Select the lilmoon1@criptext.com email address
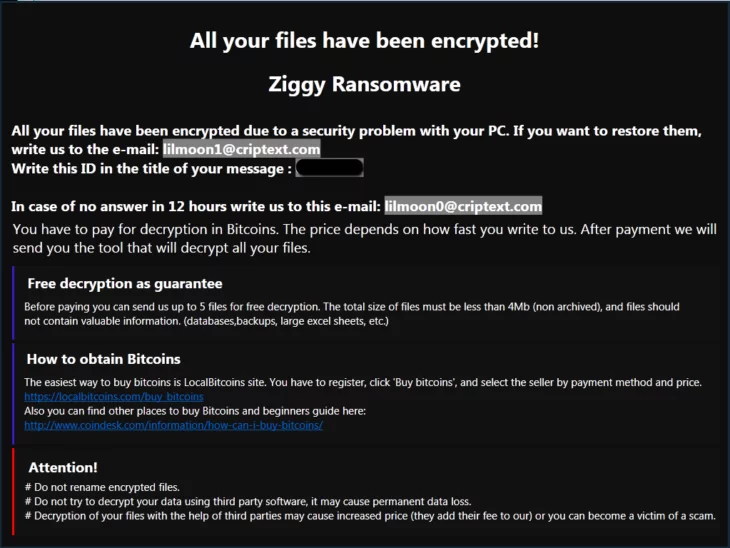The height and width of the screenshot is (548, 730). tap(241, 149)
